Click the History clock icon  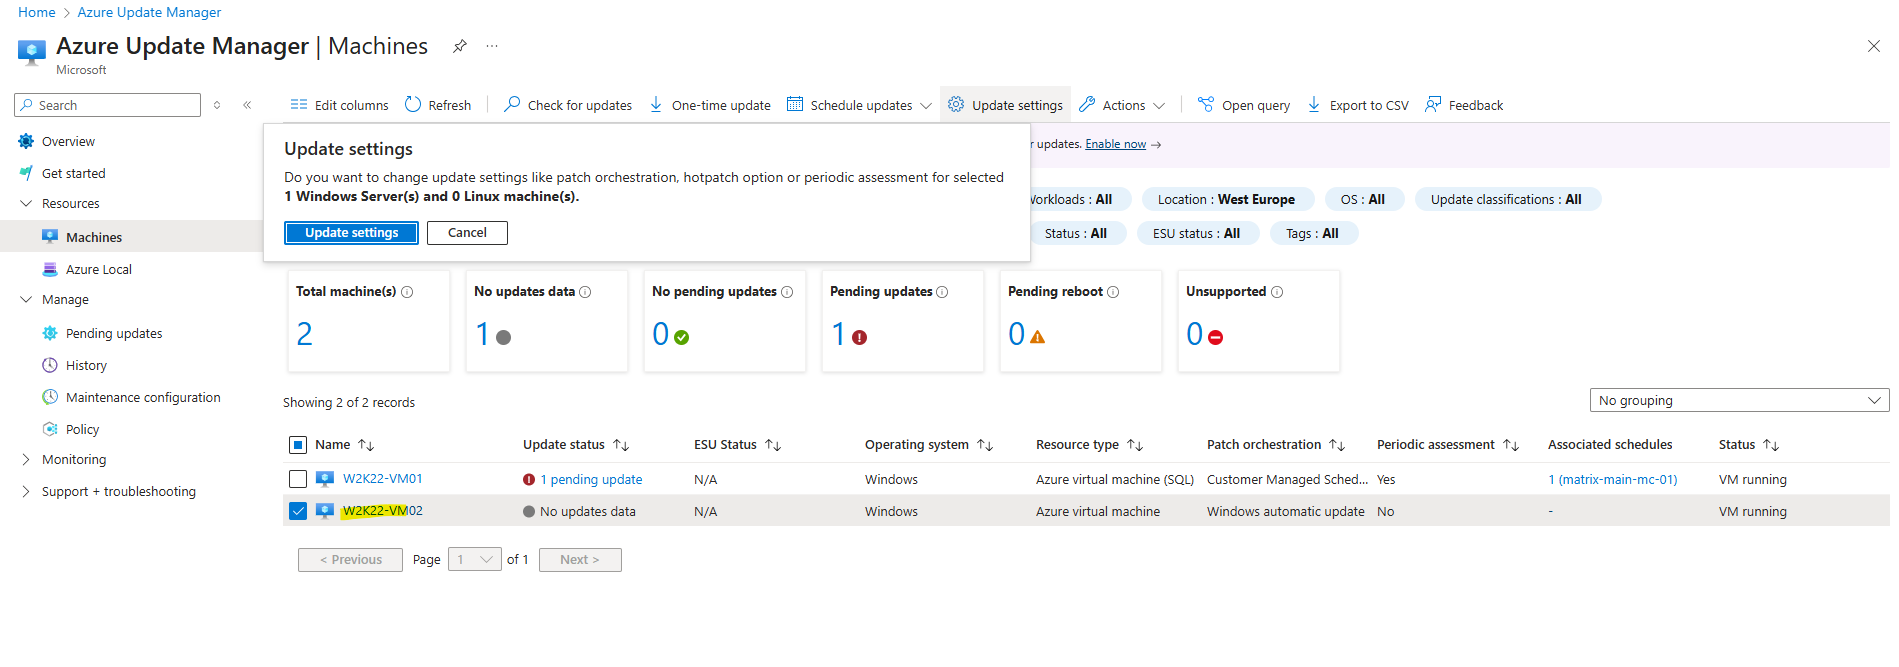50,365
